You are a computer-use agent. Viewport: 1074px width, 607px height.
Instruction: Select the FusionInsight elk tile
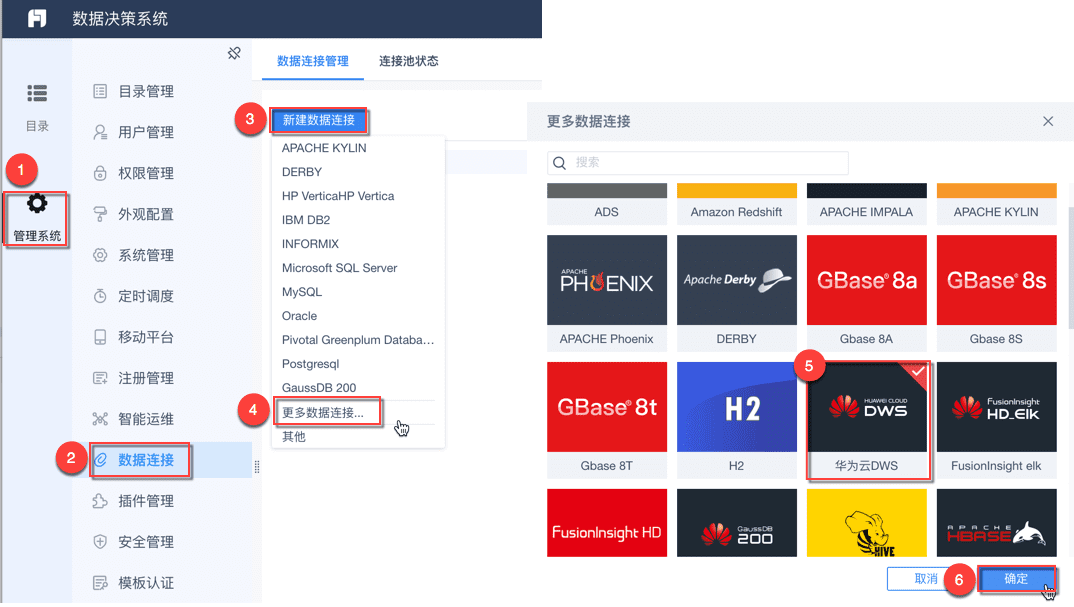[x=997, y=420]
